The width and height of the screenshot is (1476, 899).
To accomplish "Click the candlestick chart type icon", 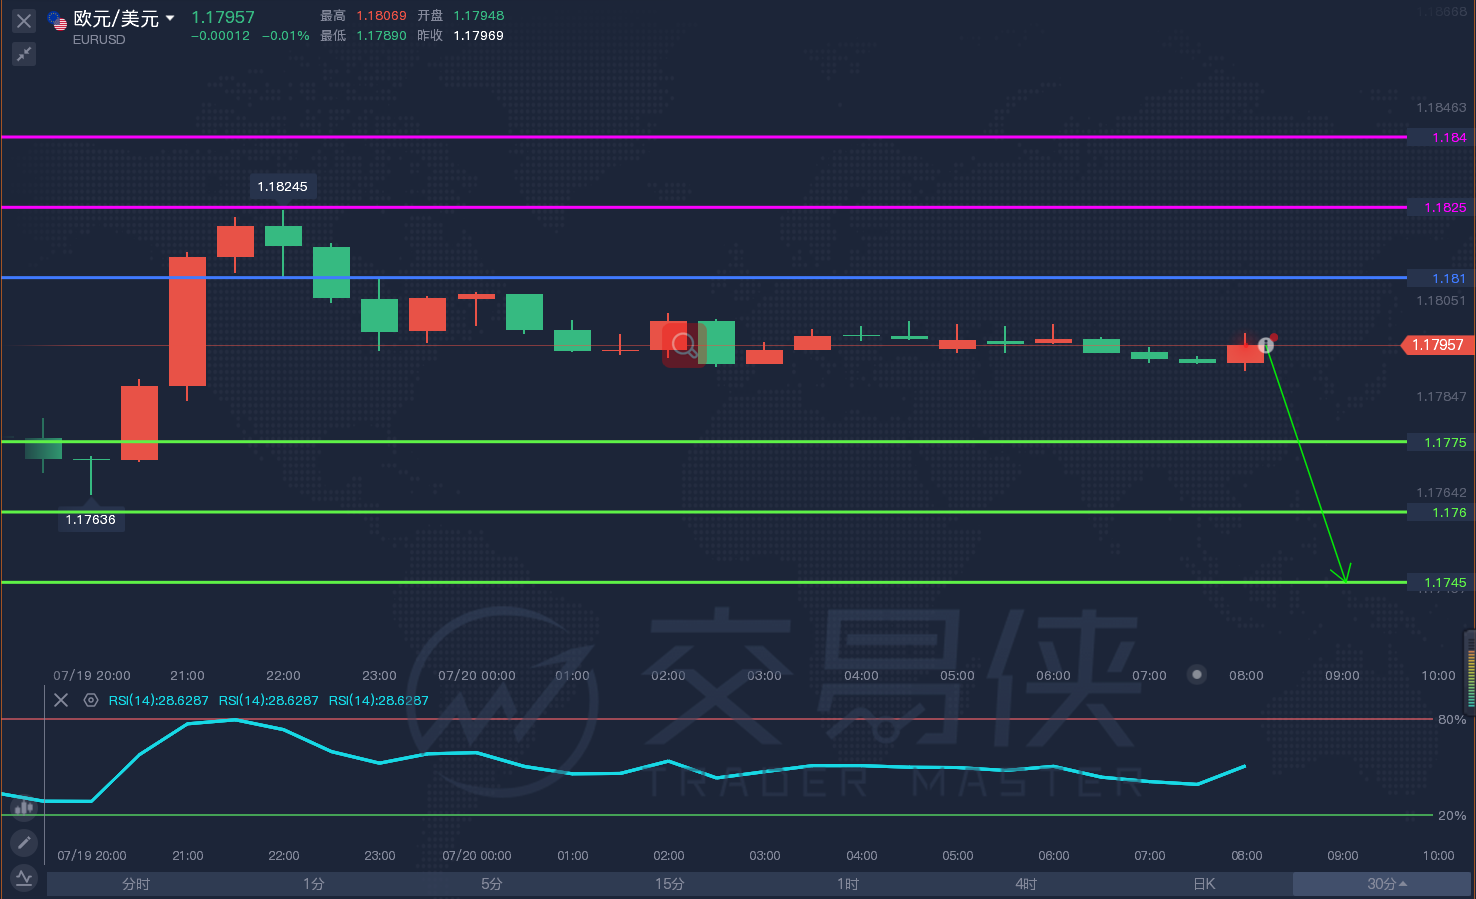I will click(24, 808).
